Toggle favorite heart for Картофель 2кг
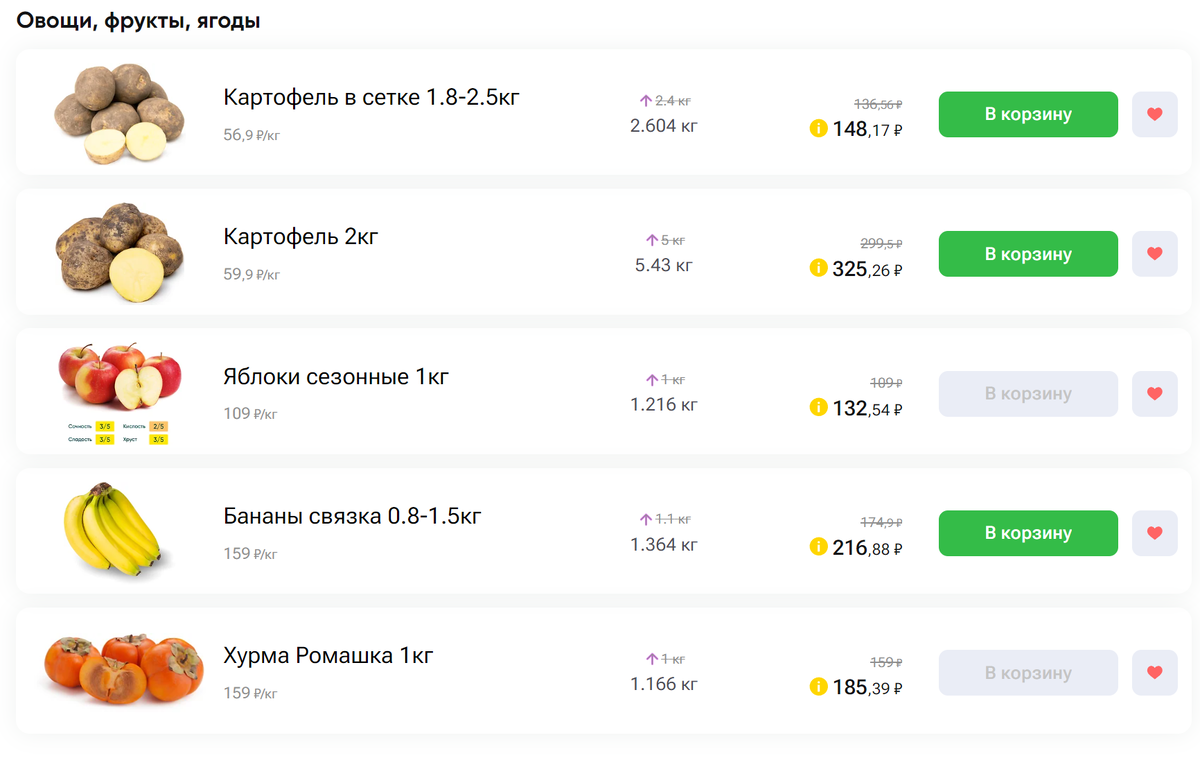 point(1154,254)
